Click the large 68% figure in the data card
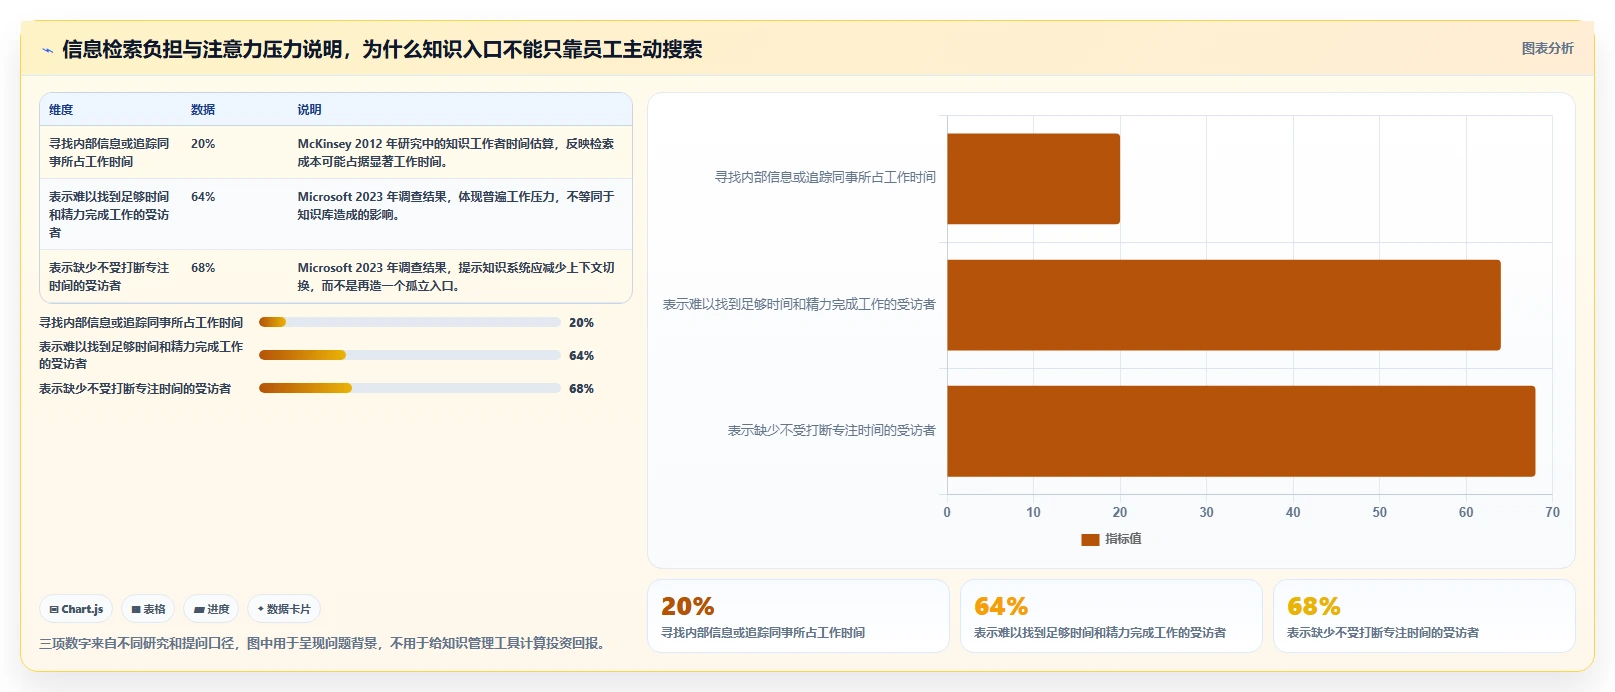 click(1314, 606)
